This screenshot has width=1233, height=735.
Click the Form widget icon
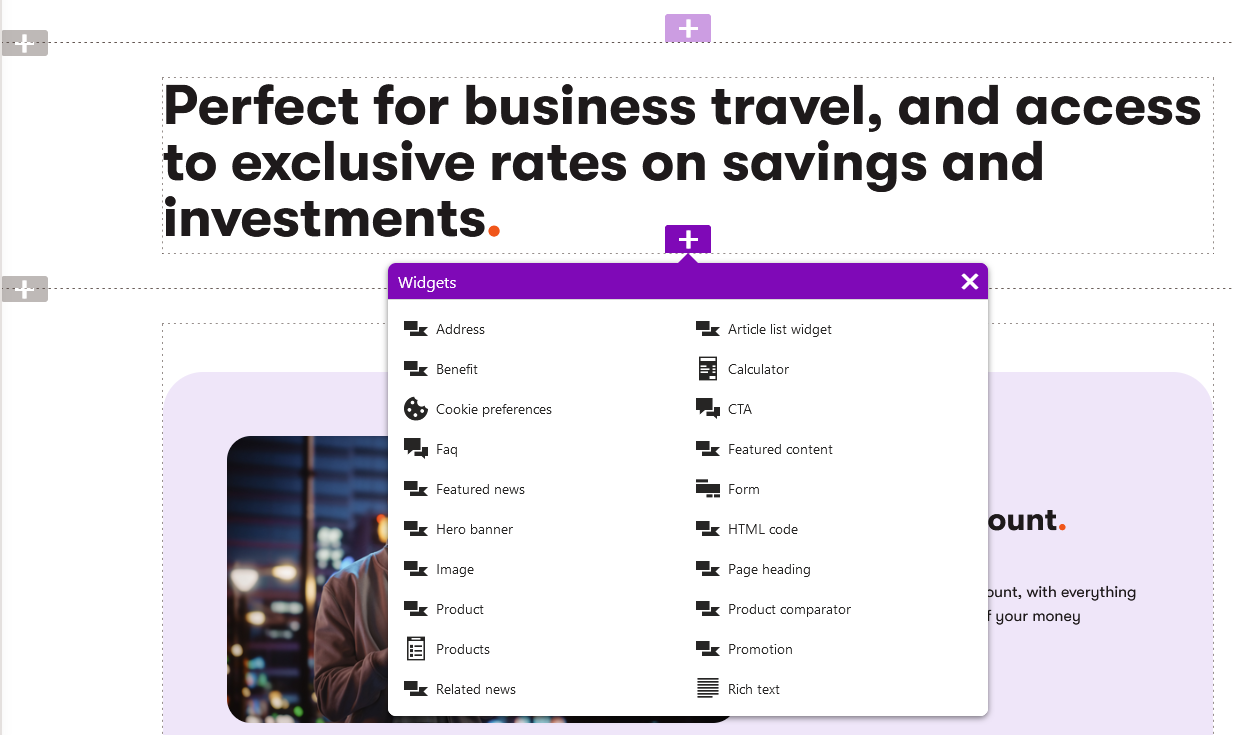[708, 489]
